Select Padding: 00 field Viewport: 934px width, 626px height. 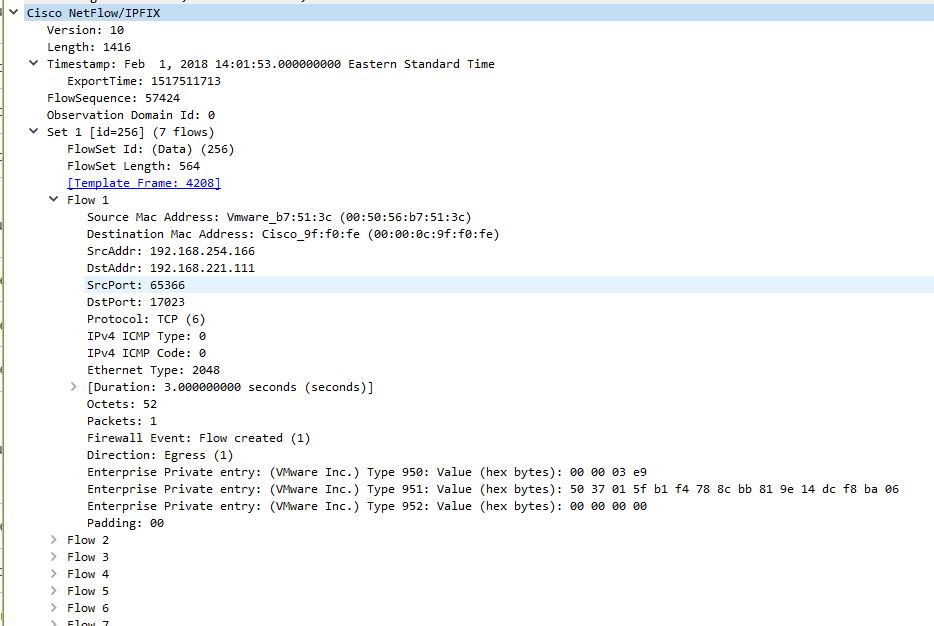(125, 522)
